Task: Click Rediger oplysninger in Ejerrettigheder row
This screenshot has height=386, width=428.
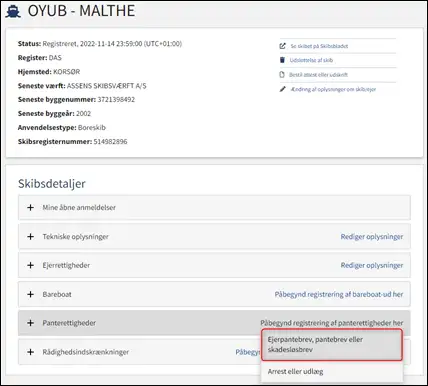Action: point(372,265)
